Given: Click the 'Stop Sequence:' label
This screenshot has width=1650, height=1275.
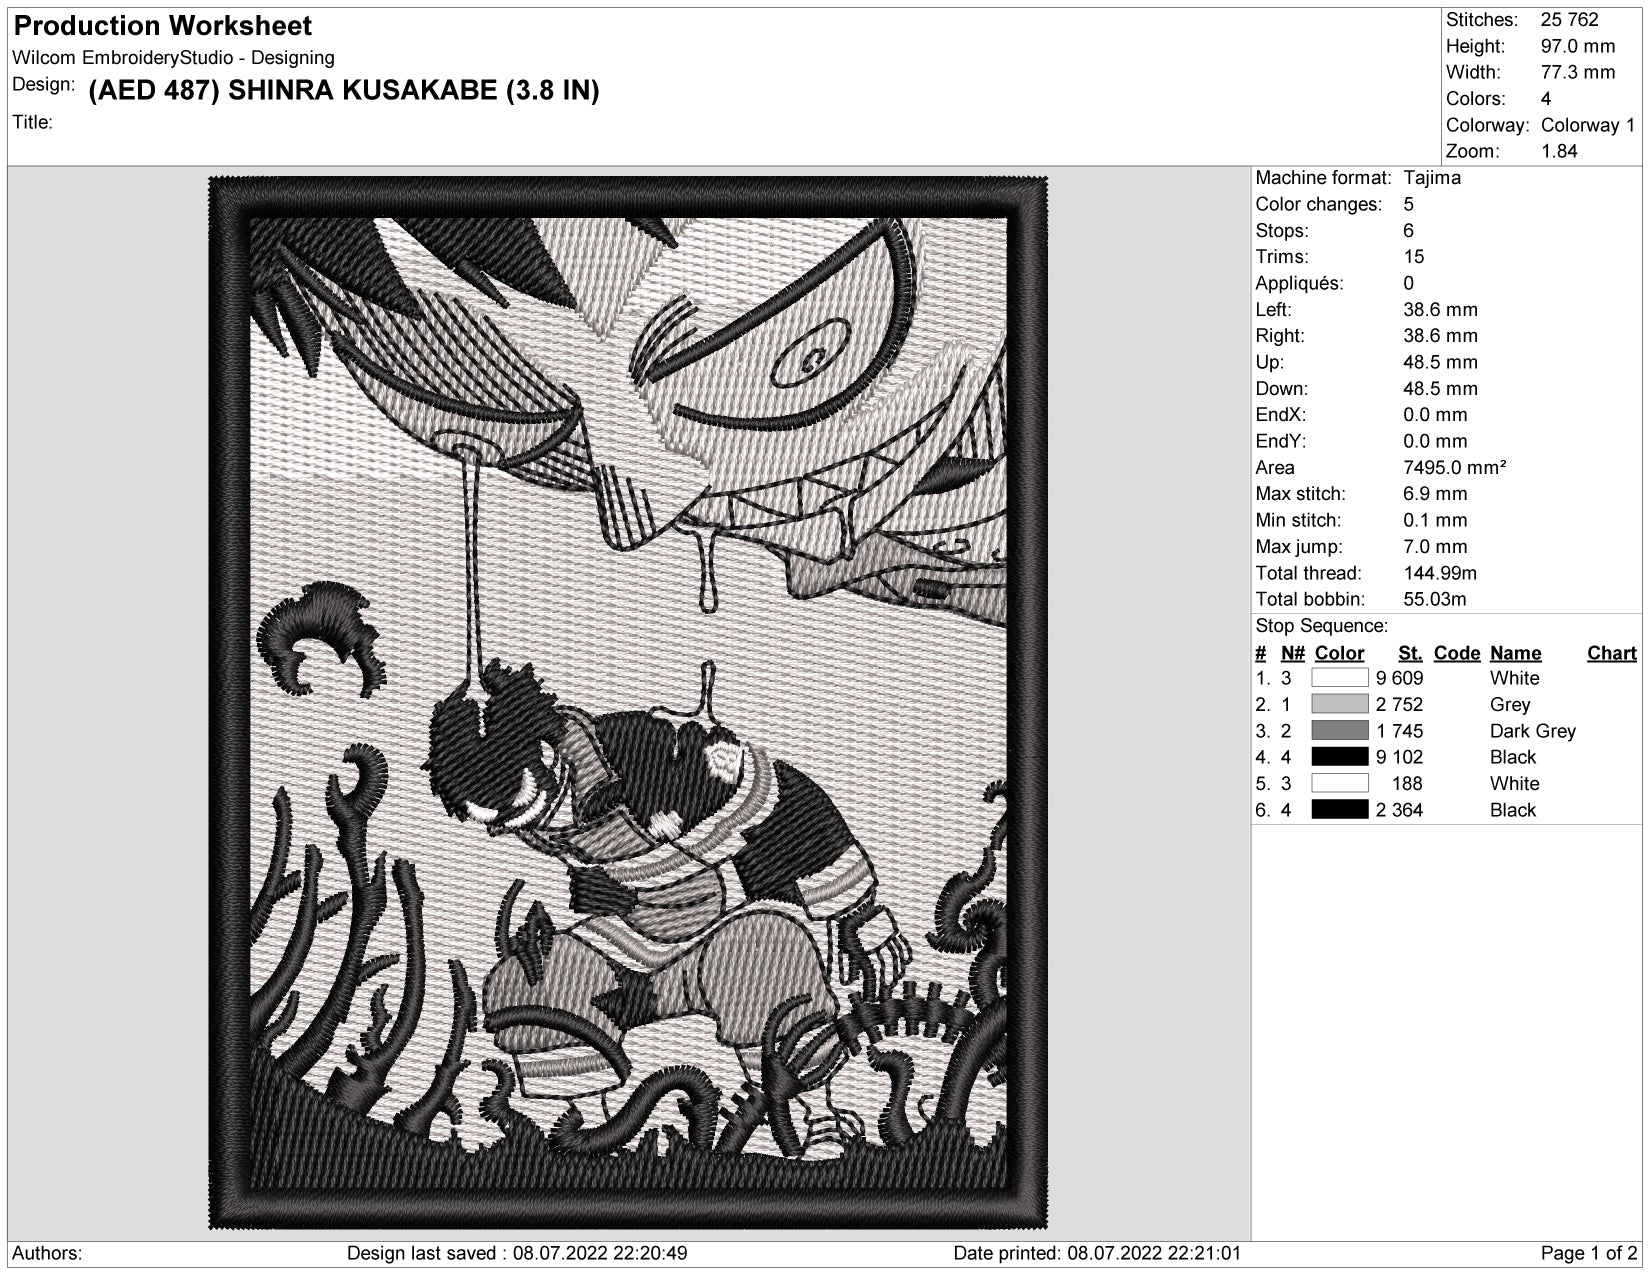Looking at the screenshot, I should coord(1321,626).
